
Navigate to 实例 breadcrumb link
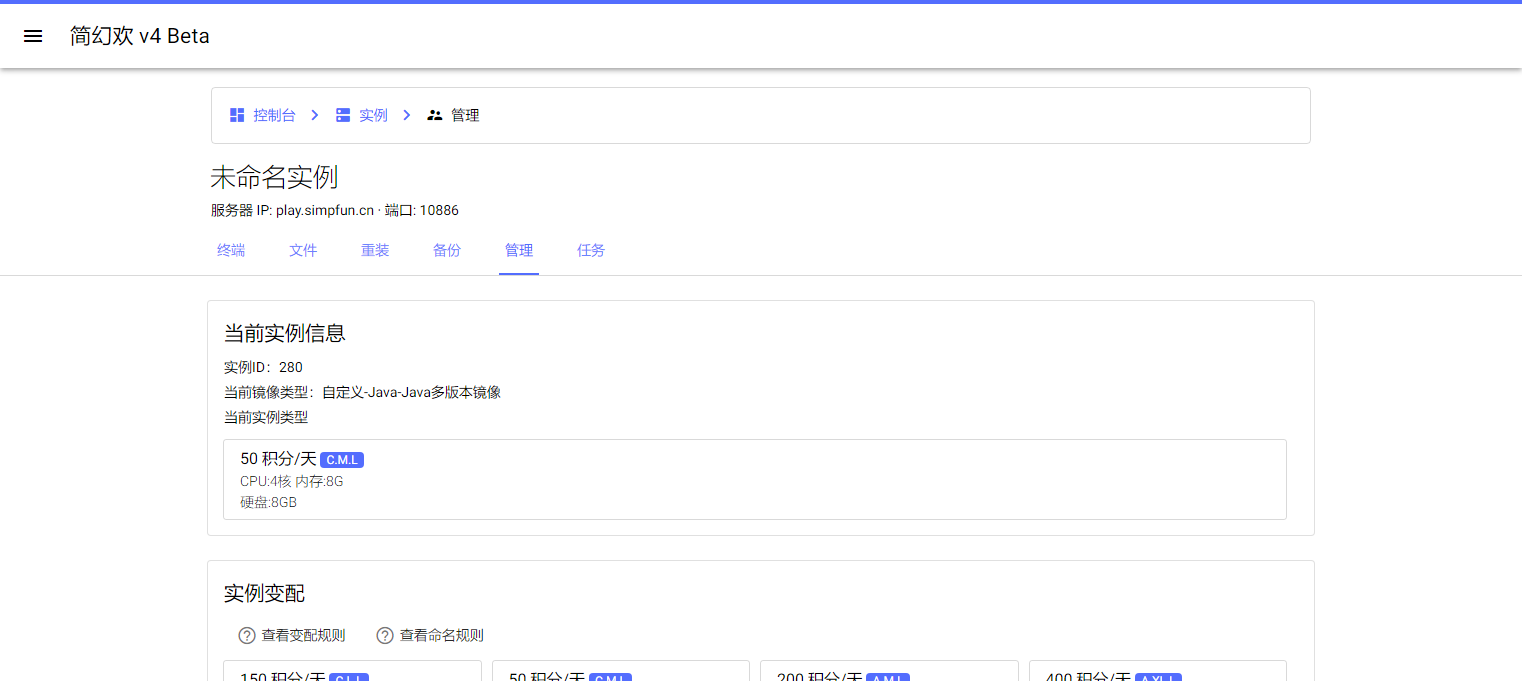pos(373,115)
